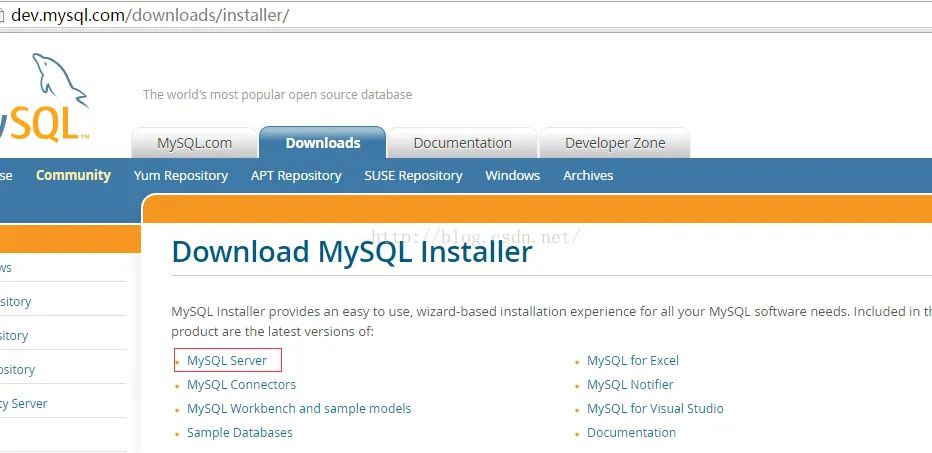Click the Download MySQL Installer heading
This screenshot has height=453, width=932.
[352, 251]
